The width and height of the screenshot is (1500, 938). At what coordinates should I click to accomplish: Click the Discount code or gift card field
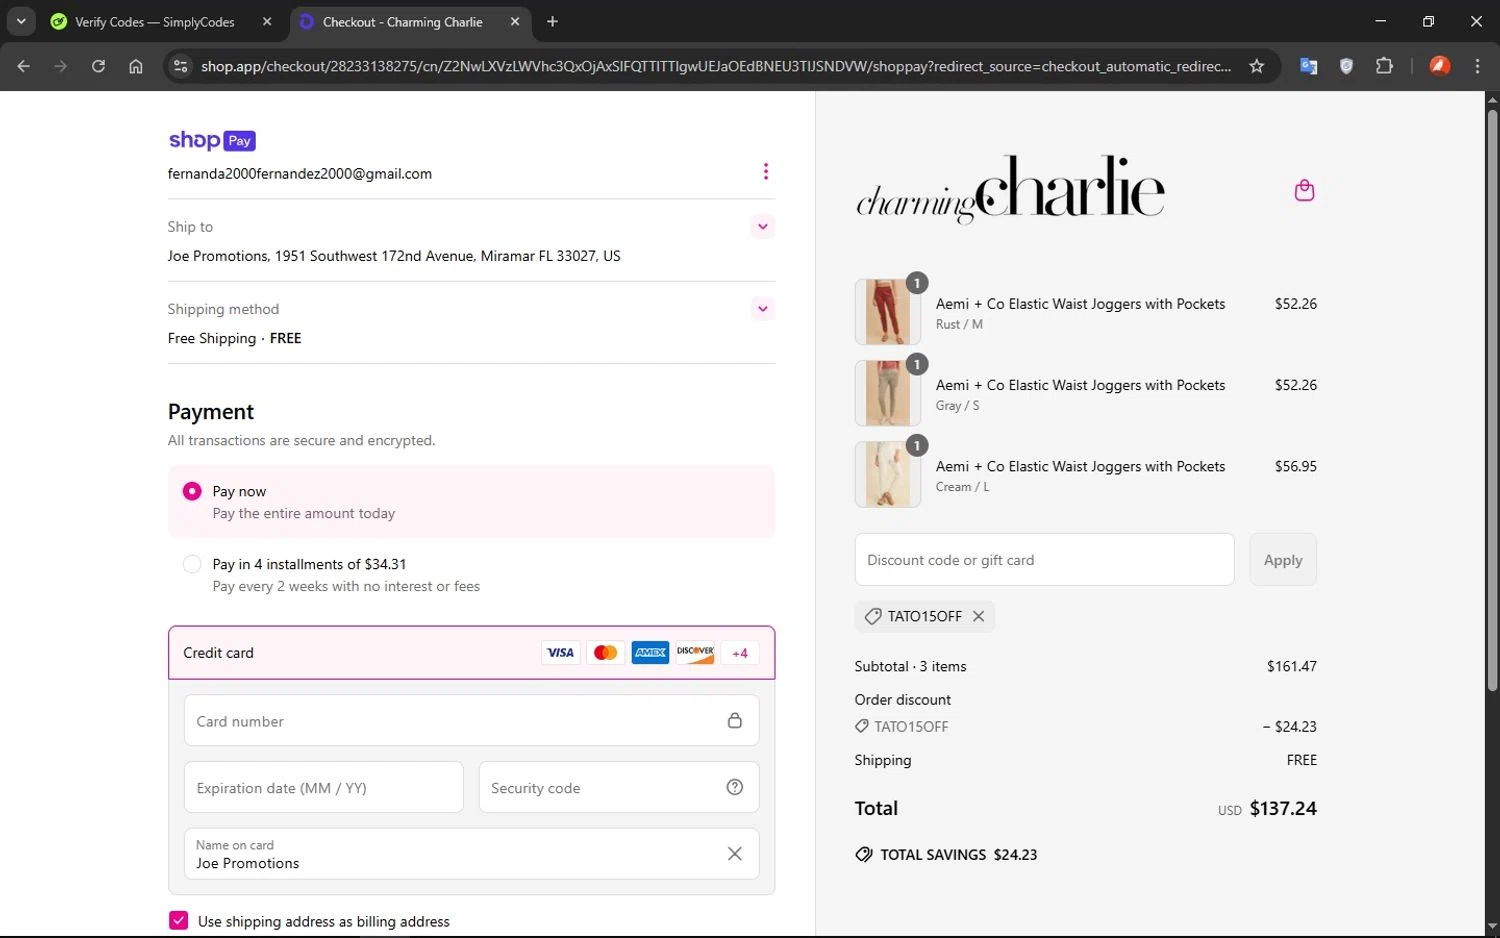click(x=1044, y=560)
